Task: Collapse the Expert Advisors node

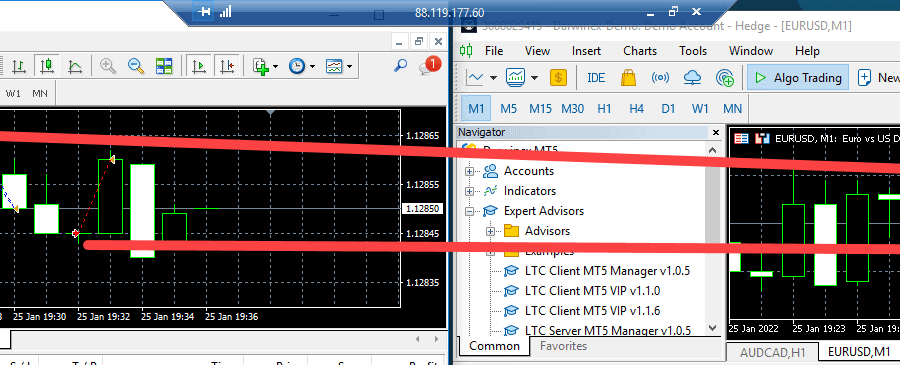Action: (x=470, y=211)
